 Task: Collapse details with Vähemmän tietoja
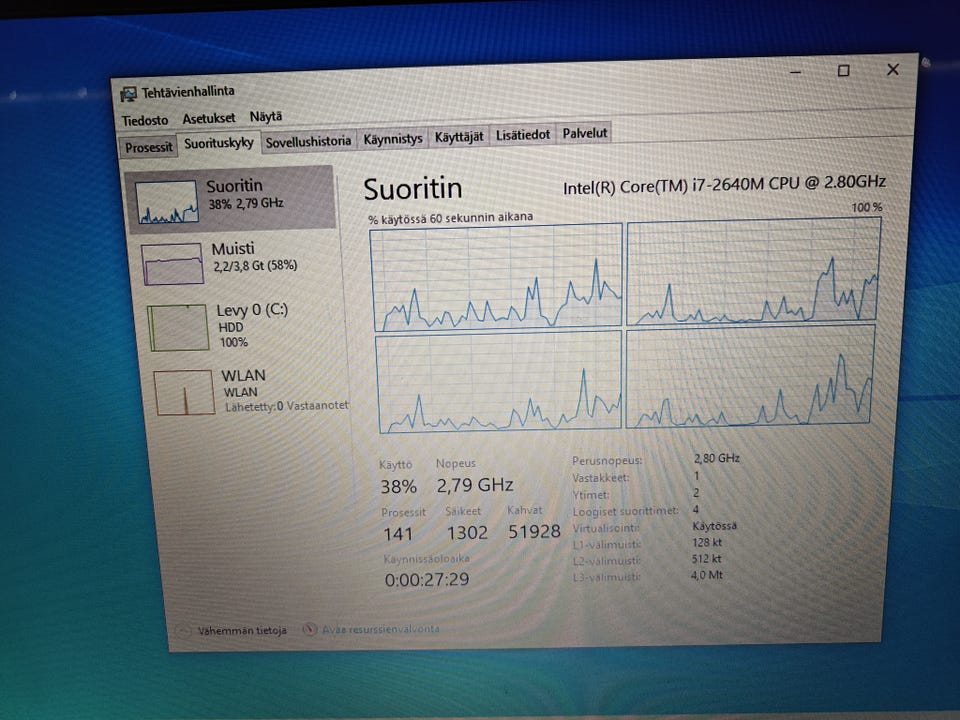(x=242, y=630)
